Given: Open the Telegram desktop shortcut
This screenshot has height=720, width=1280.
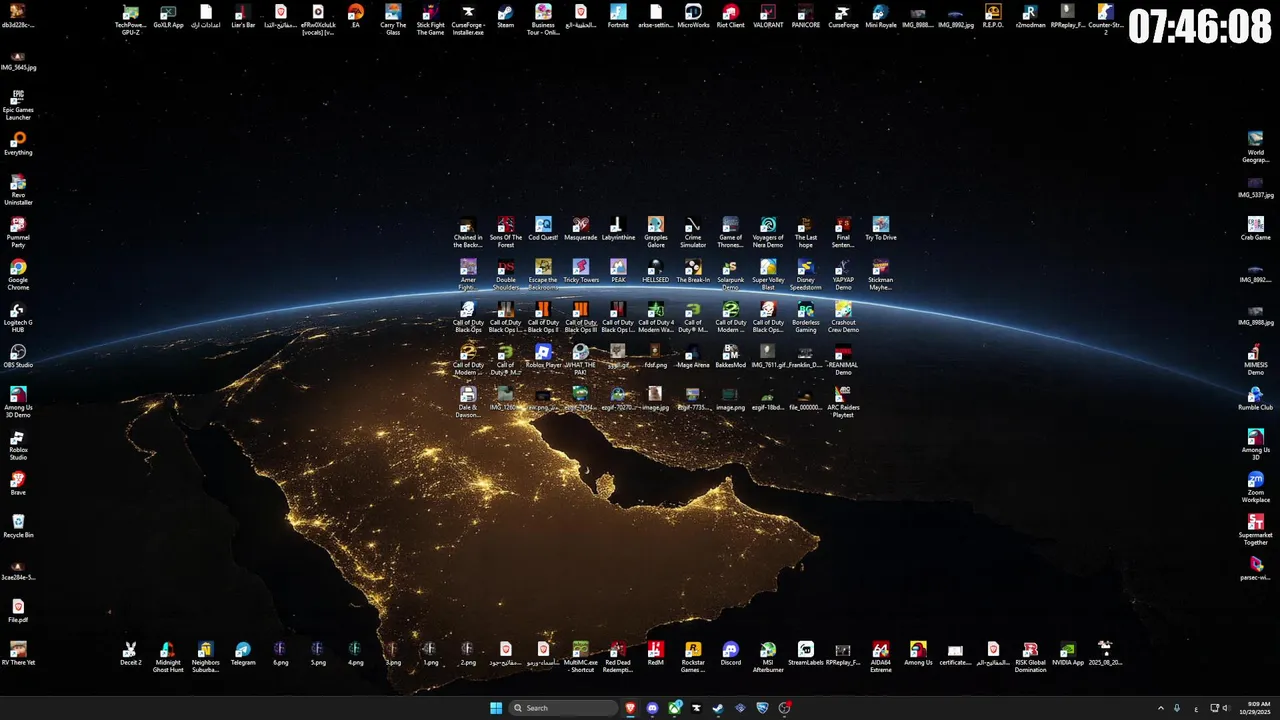Looking at the screenshot, I should click(243, 653).
